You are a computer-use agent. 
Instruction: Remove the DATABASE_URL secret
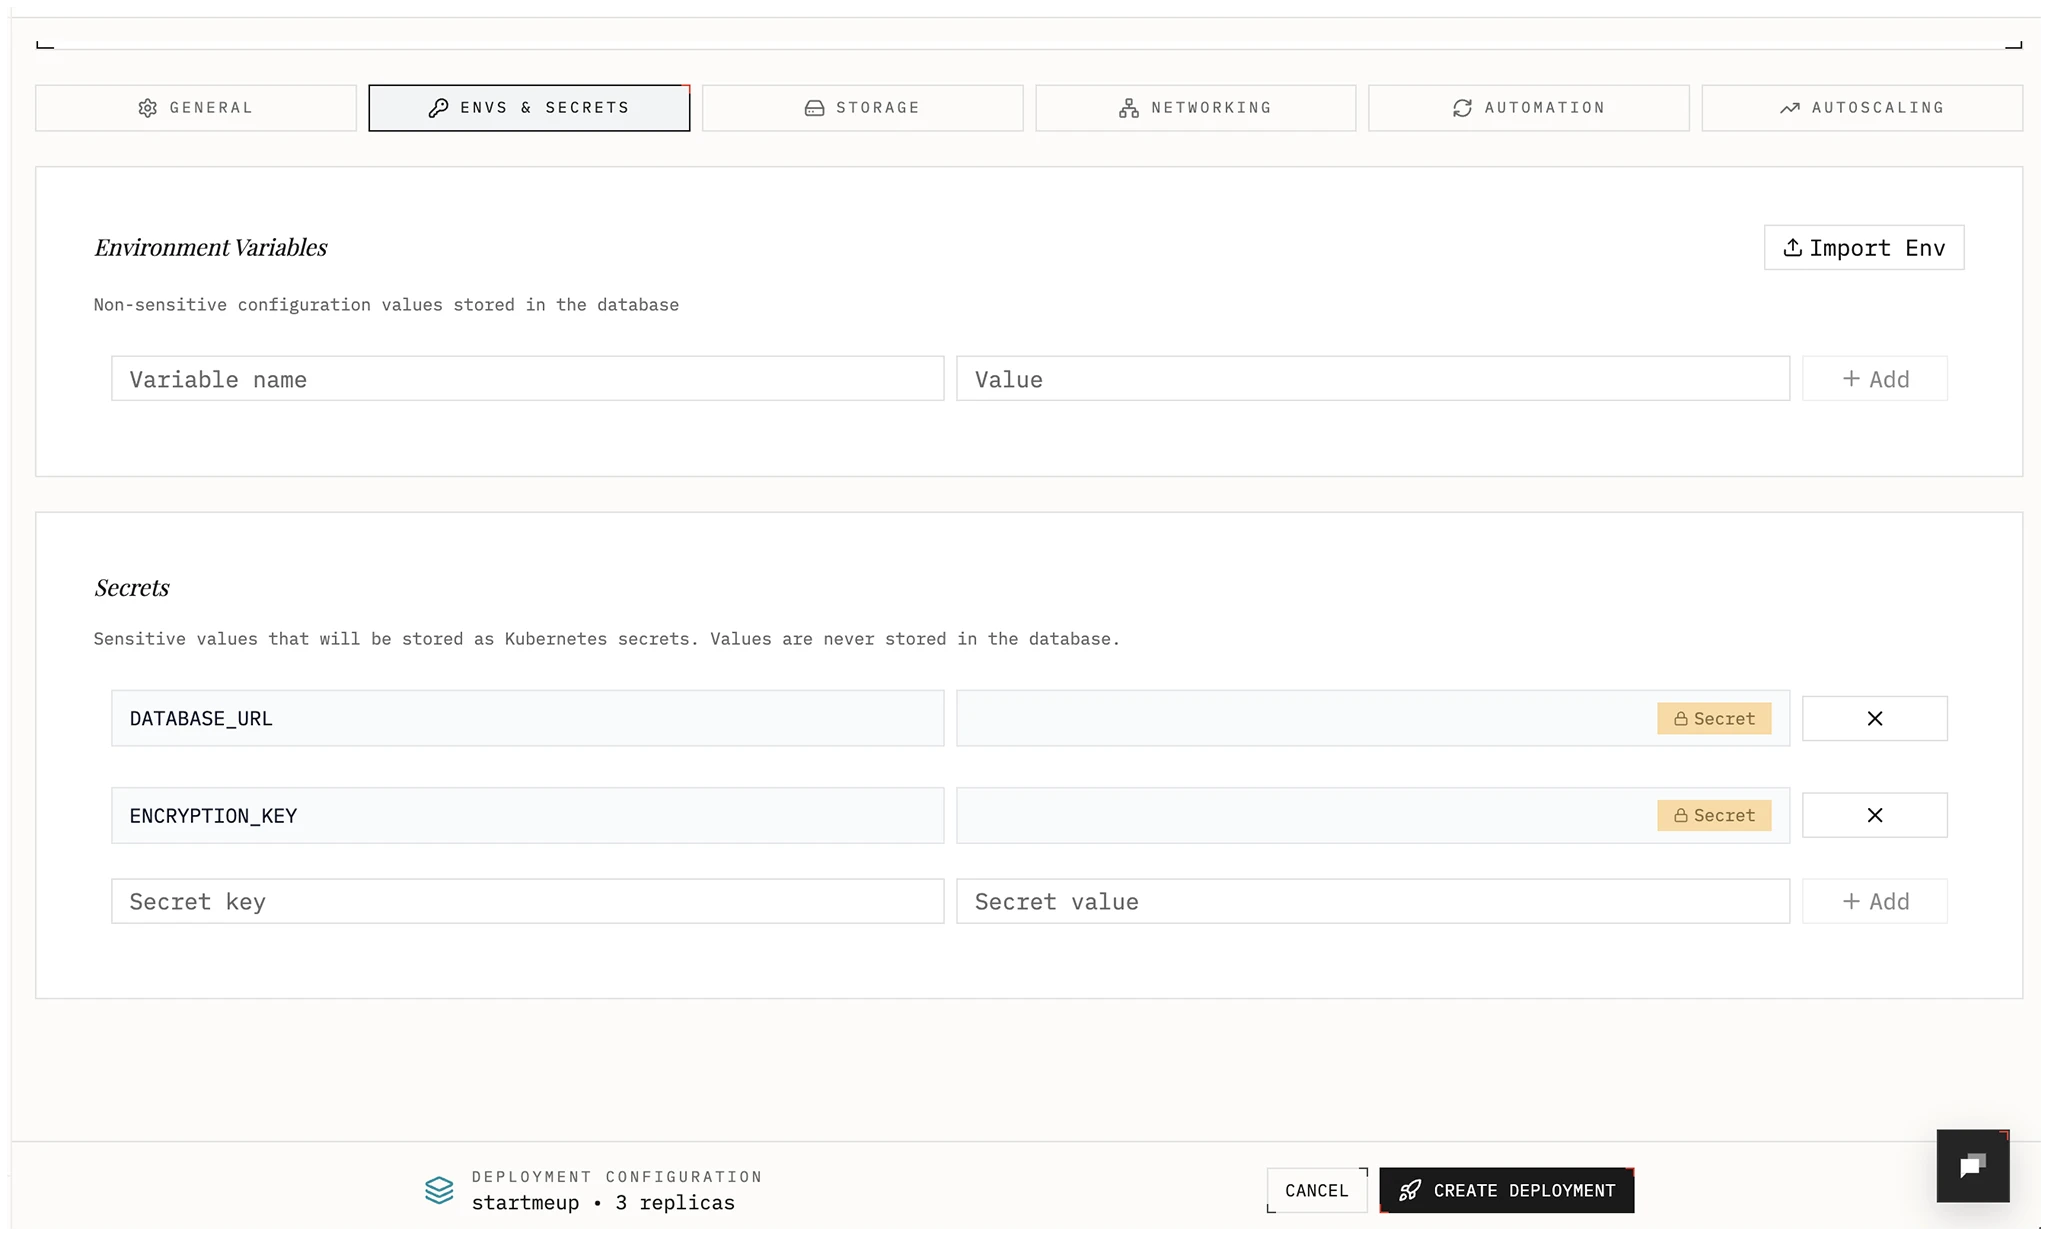[1874, 719]
